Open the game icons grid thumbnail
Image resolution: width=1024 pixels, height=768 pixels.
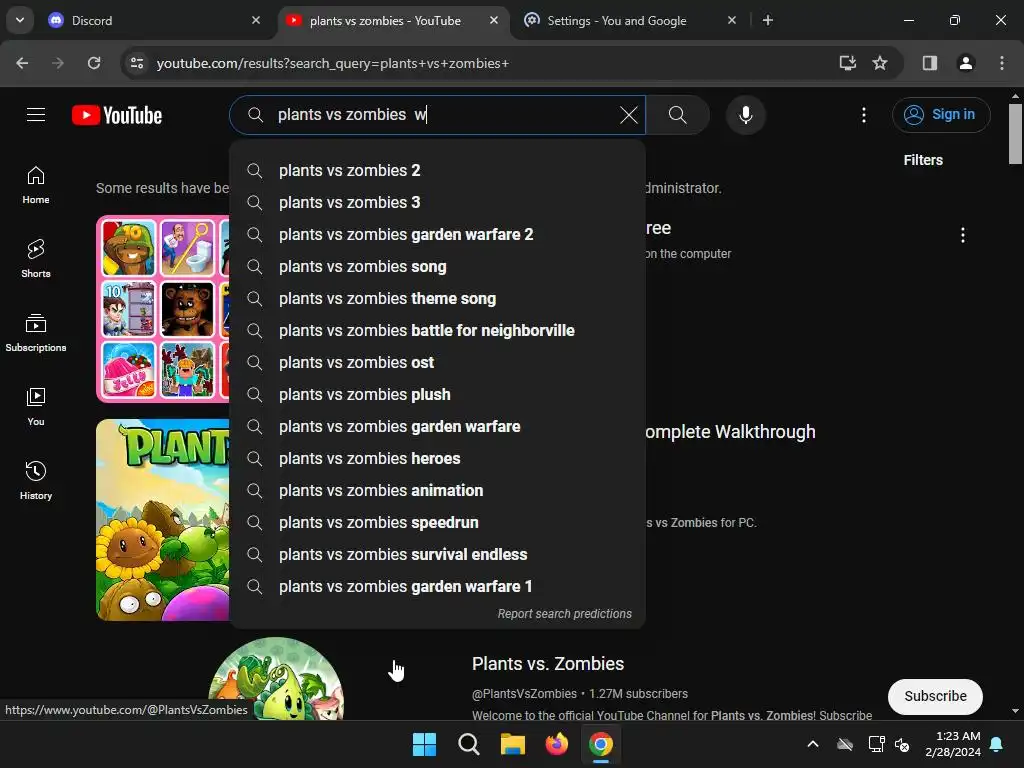pyautogui.click(x=163, y=309)
